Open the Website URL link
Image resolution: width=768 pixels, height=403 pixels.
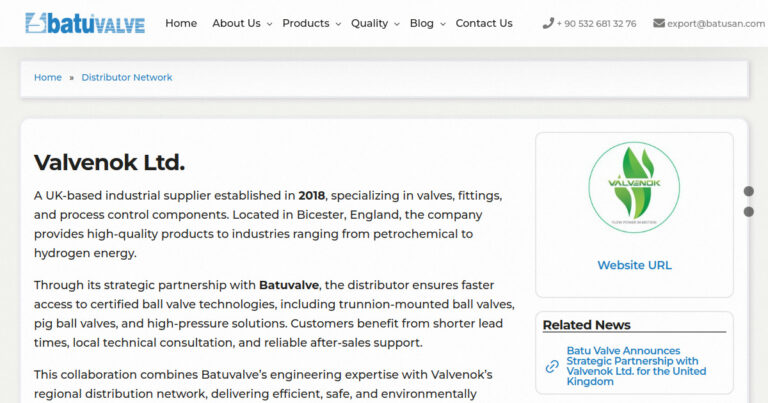[x=634, y=265]
